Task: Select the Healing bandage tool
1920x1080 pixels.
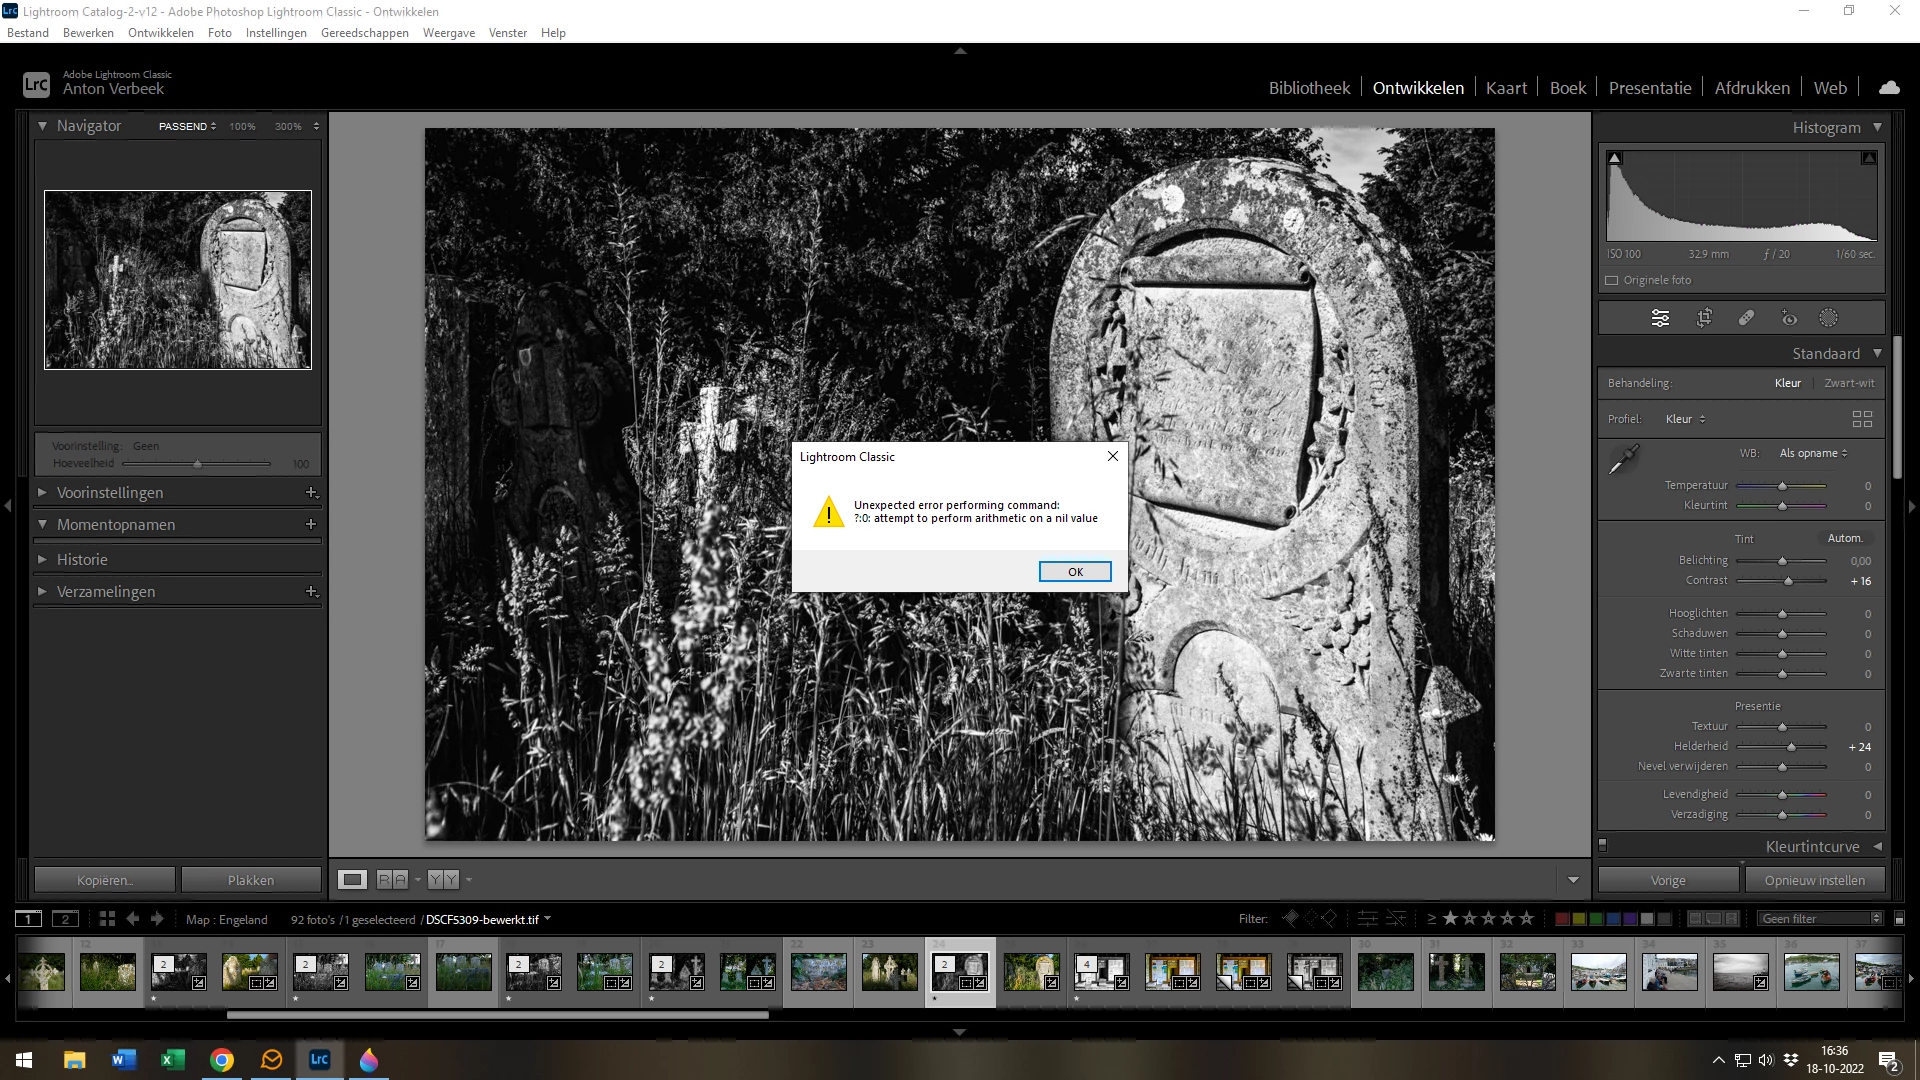Action: (x=1746, y=318)
